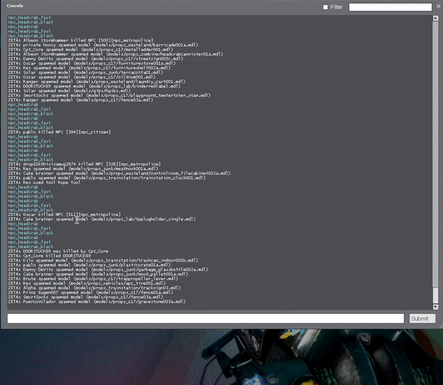Click the console scrollbar up arrow
This screenshot has height=385, width=443.
click(x=435, y=18)
